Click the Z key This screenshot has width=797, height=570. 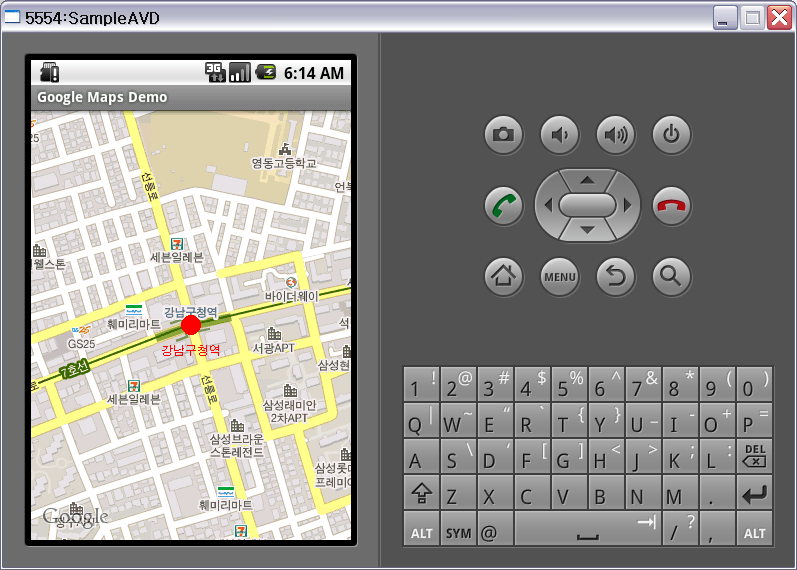(458, 492)
